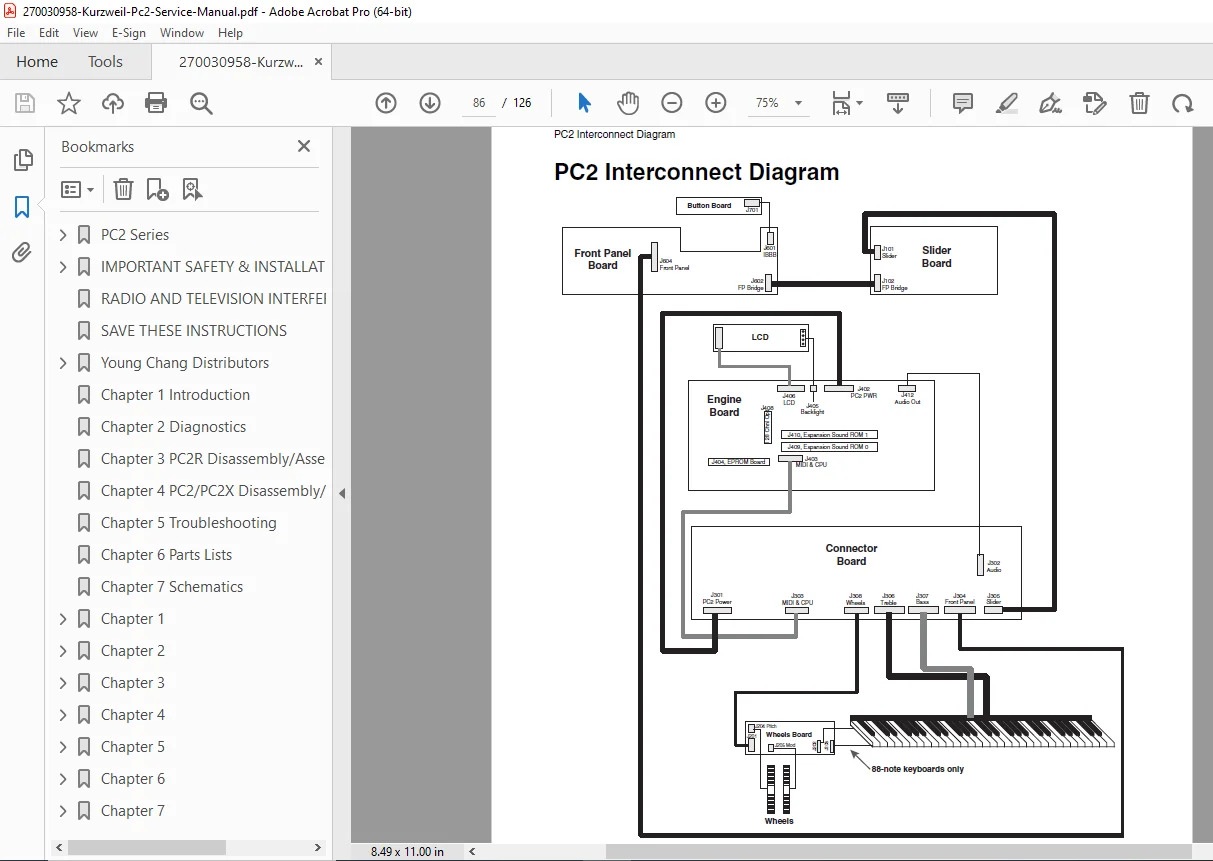Expand the Chapter 5 bookmark arrow
Viewport: 1213px width, 861px height.
[x=63, y=747]
